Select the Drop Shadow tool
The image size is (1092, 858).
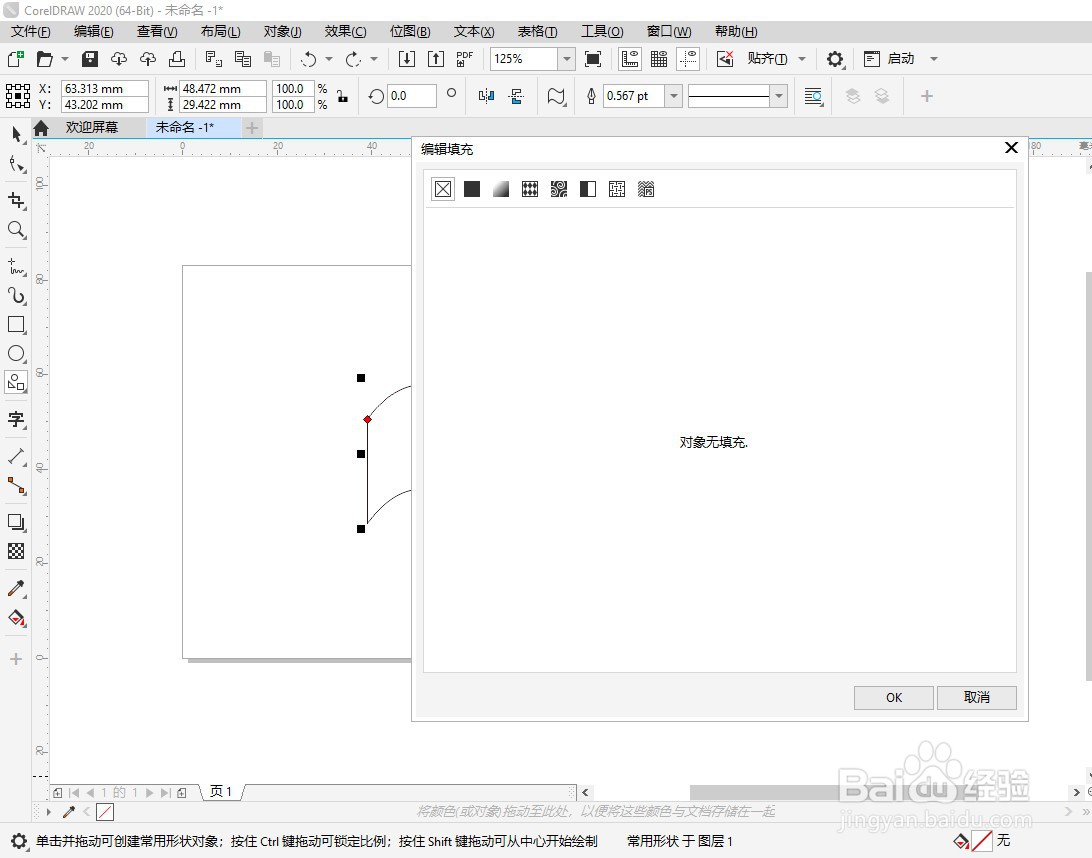point(16,522)
